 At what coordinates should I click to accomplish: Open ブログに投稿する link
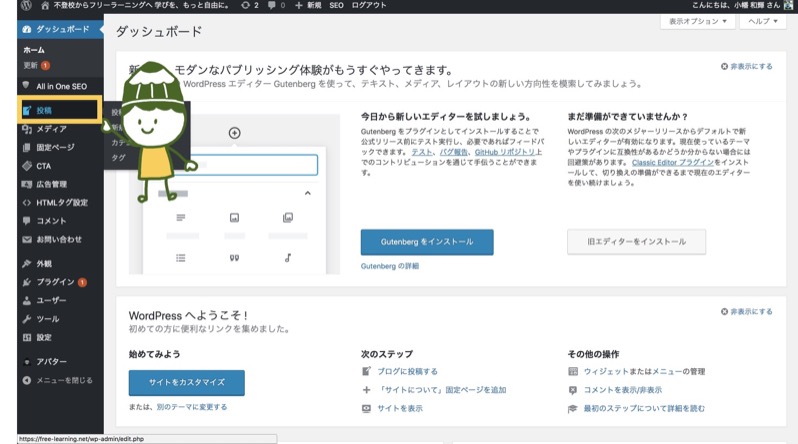tap(407, 372)
